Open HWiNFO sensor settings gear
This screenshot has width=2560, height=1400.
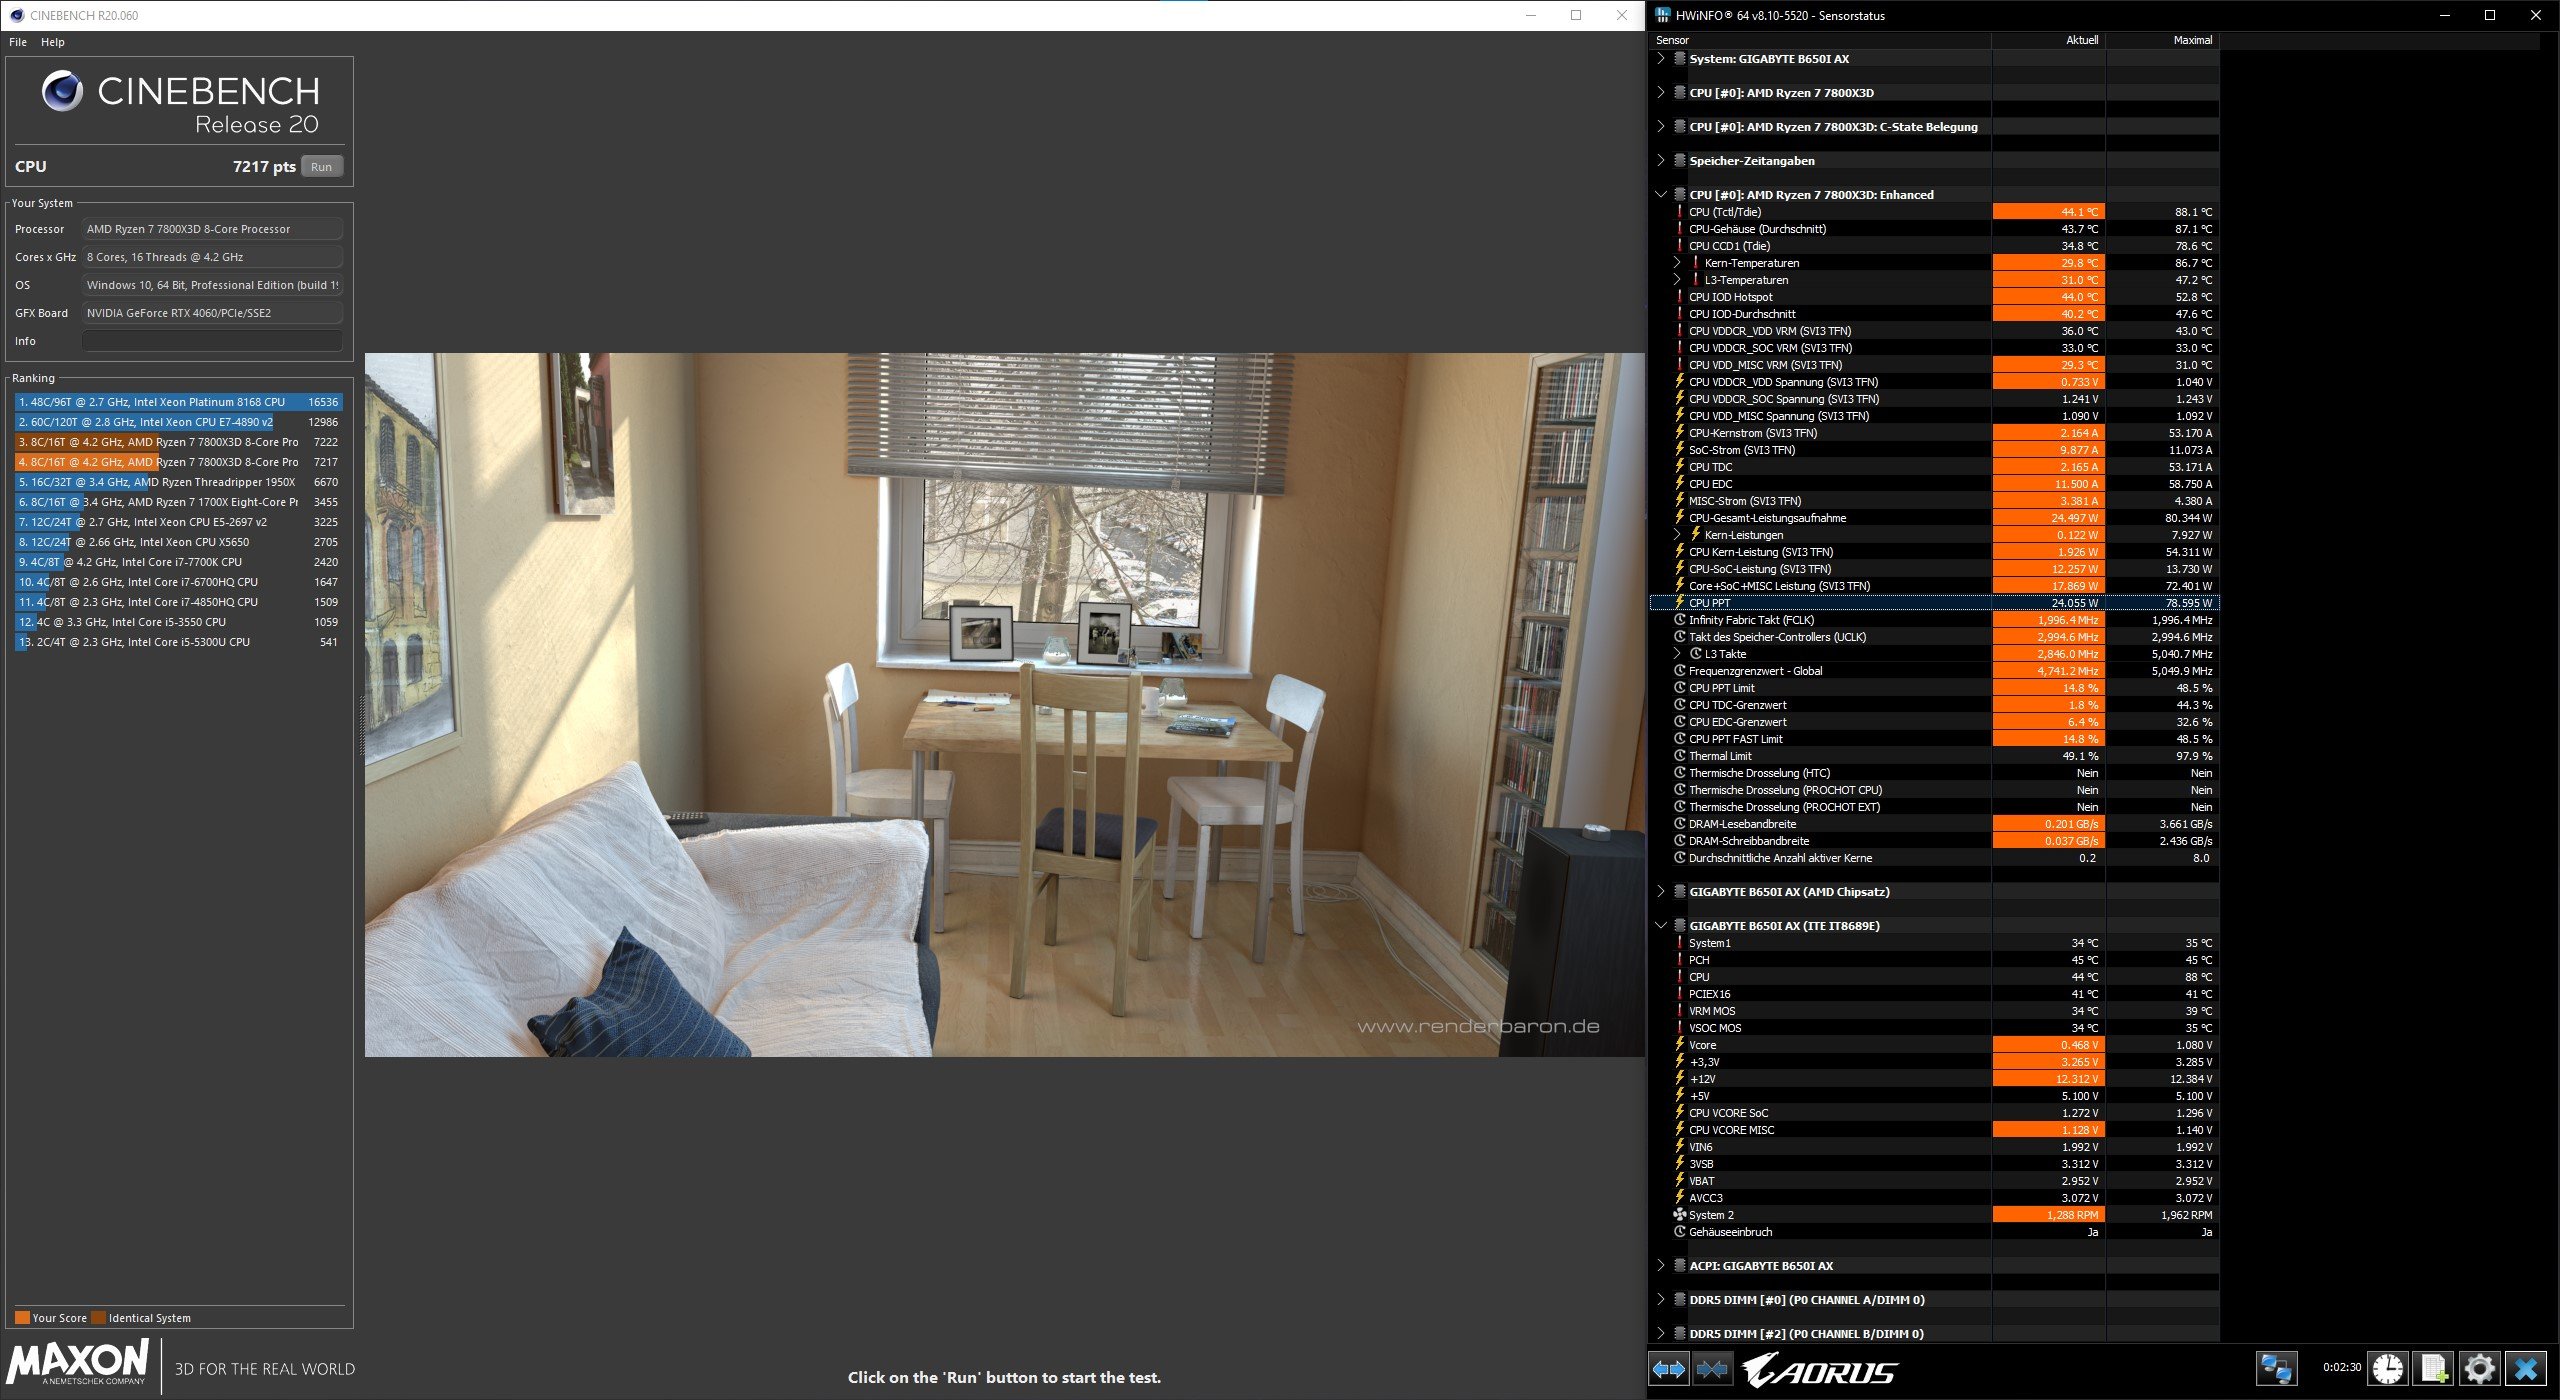(x=2479, y=1368)
